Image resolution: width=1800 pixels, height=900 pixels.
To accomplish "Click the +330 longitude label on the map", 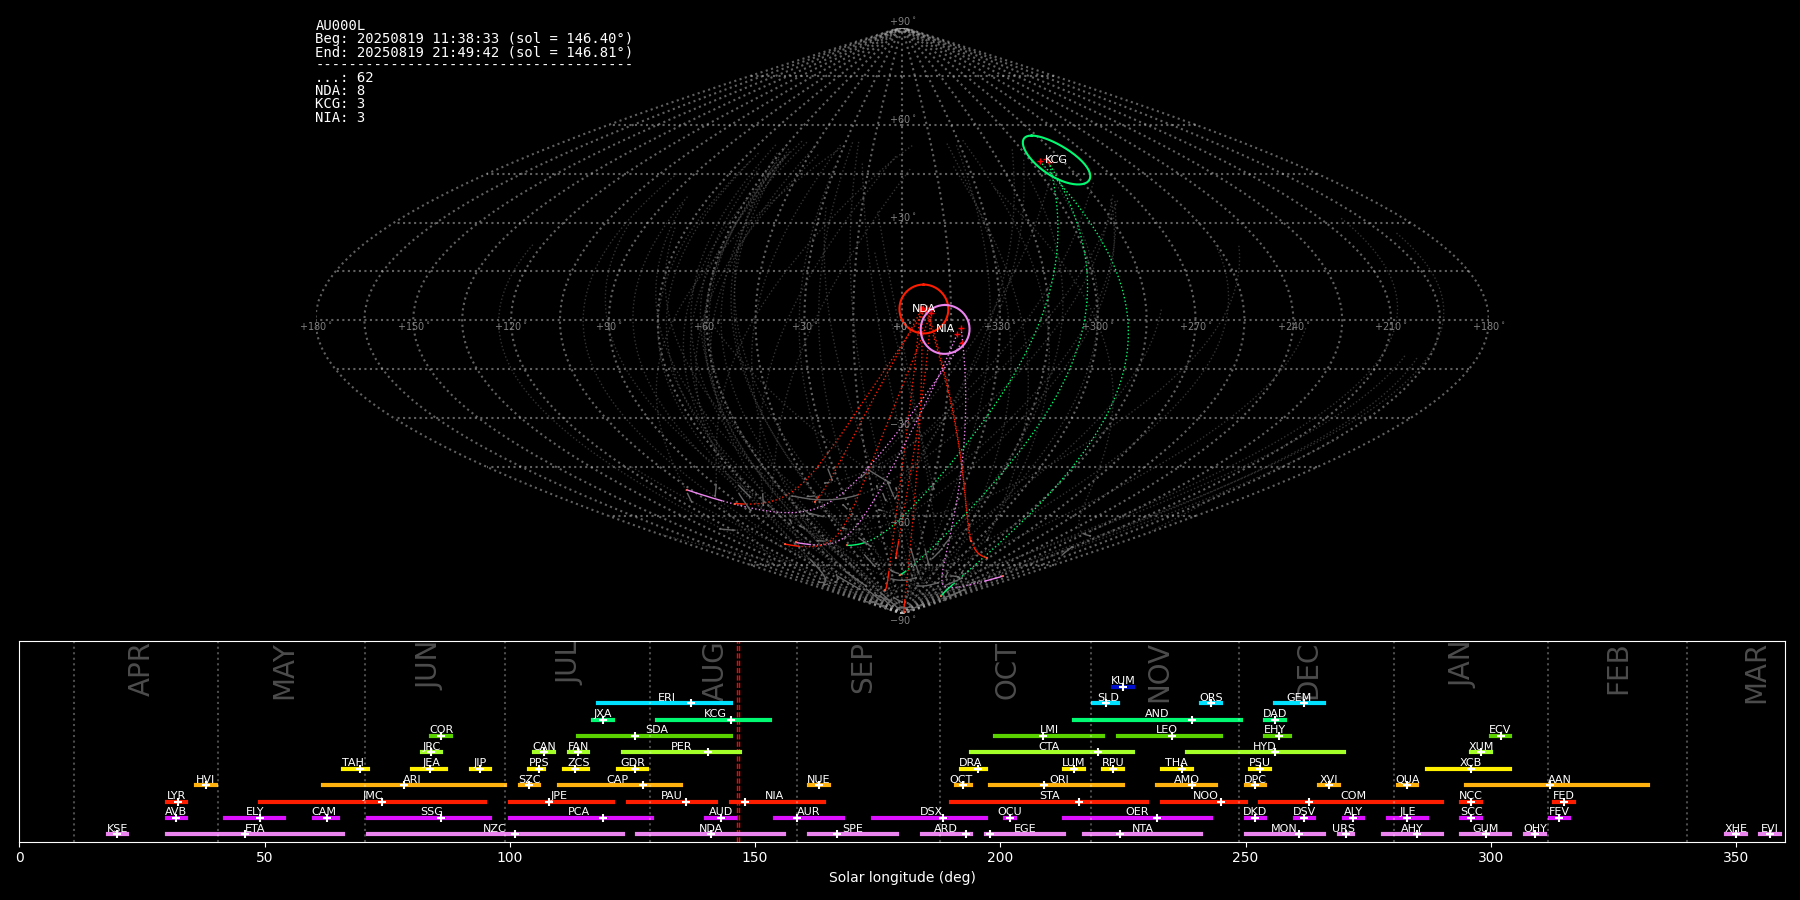I will [997, 327].
